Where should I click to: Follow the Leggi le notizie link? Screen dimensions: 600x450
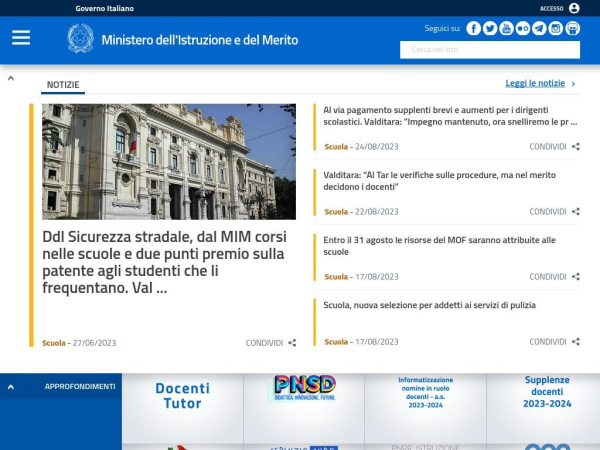(535, 83)
